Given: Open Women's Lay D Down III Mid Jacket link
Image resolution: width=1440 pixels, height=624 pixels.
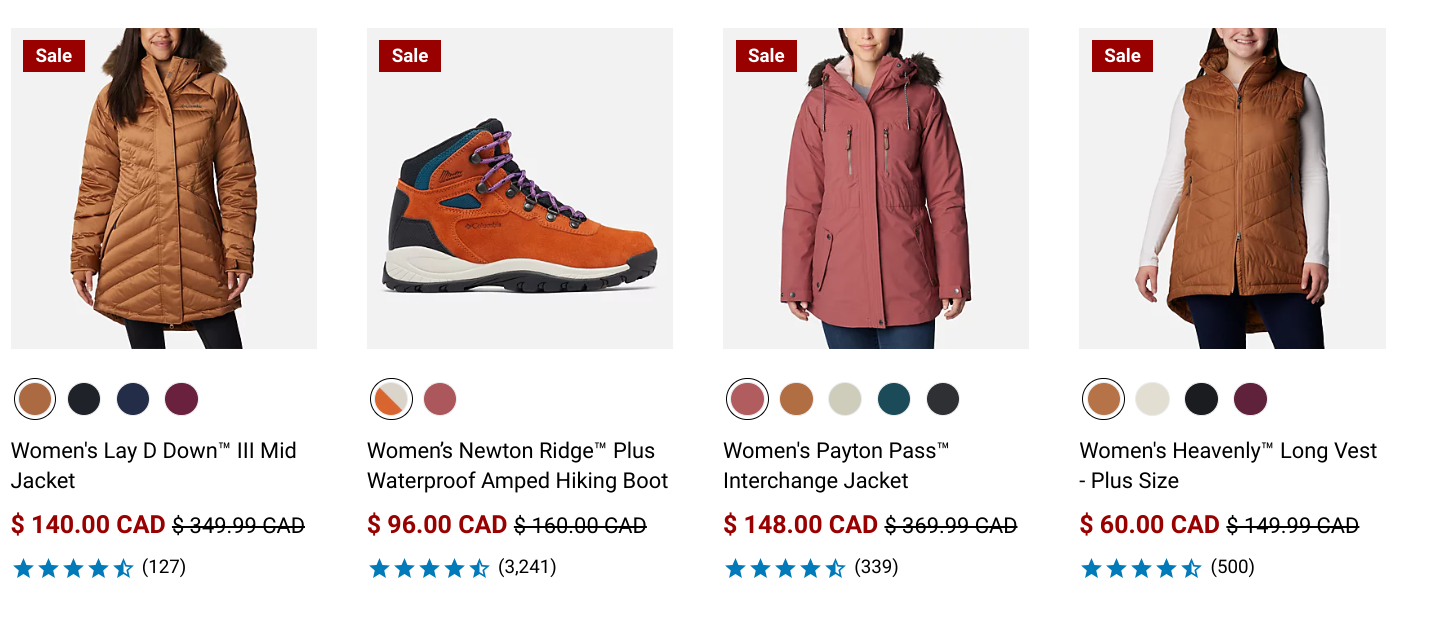Looking at the screenshot, I should [x=154, y=465].
